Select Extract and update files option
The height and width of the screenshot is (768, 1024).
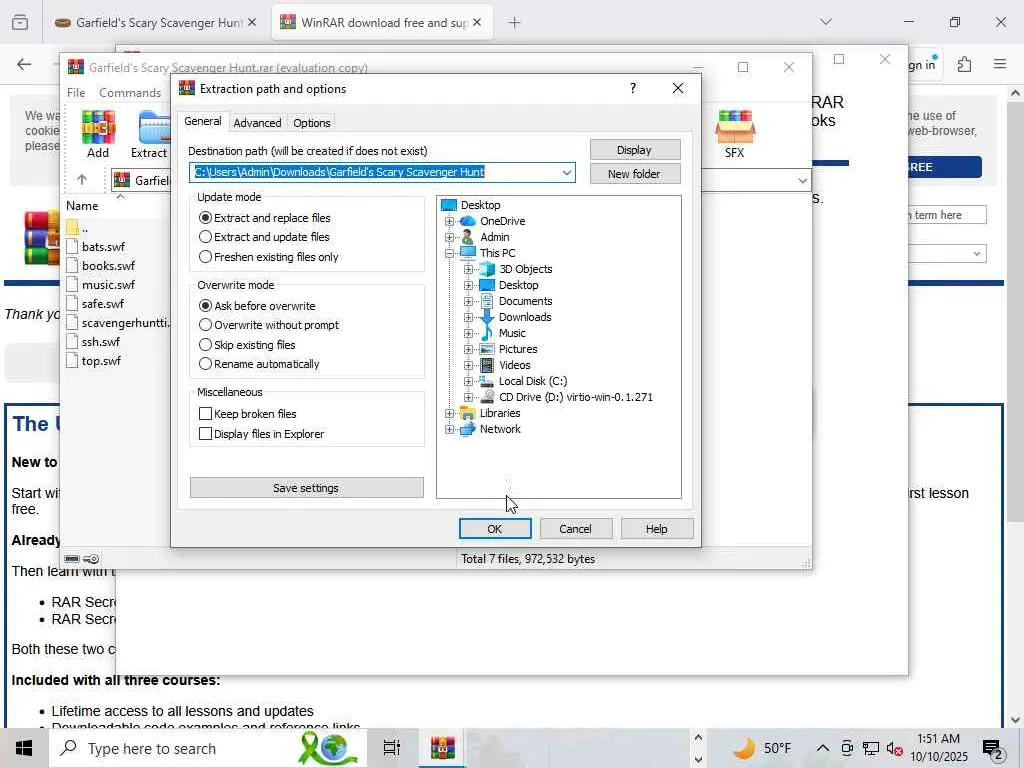(264, 237)
